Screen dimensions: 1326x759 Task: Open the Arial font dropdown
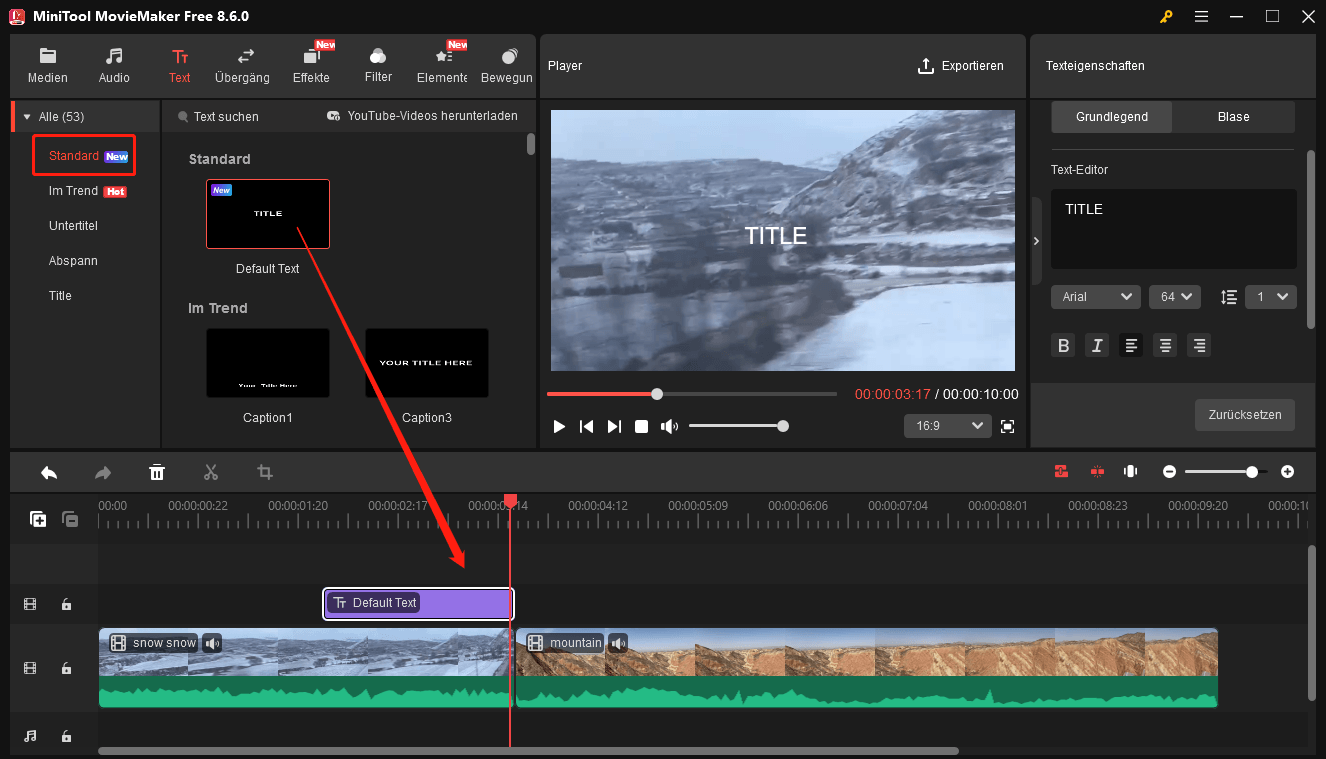point(1095,296)
